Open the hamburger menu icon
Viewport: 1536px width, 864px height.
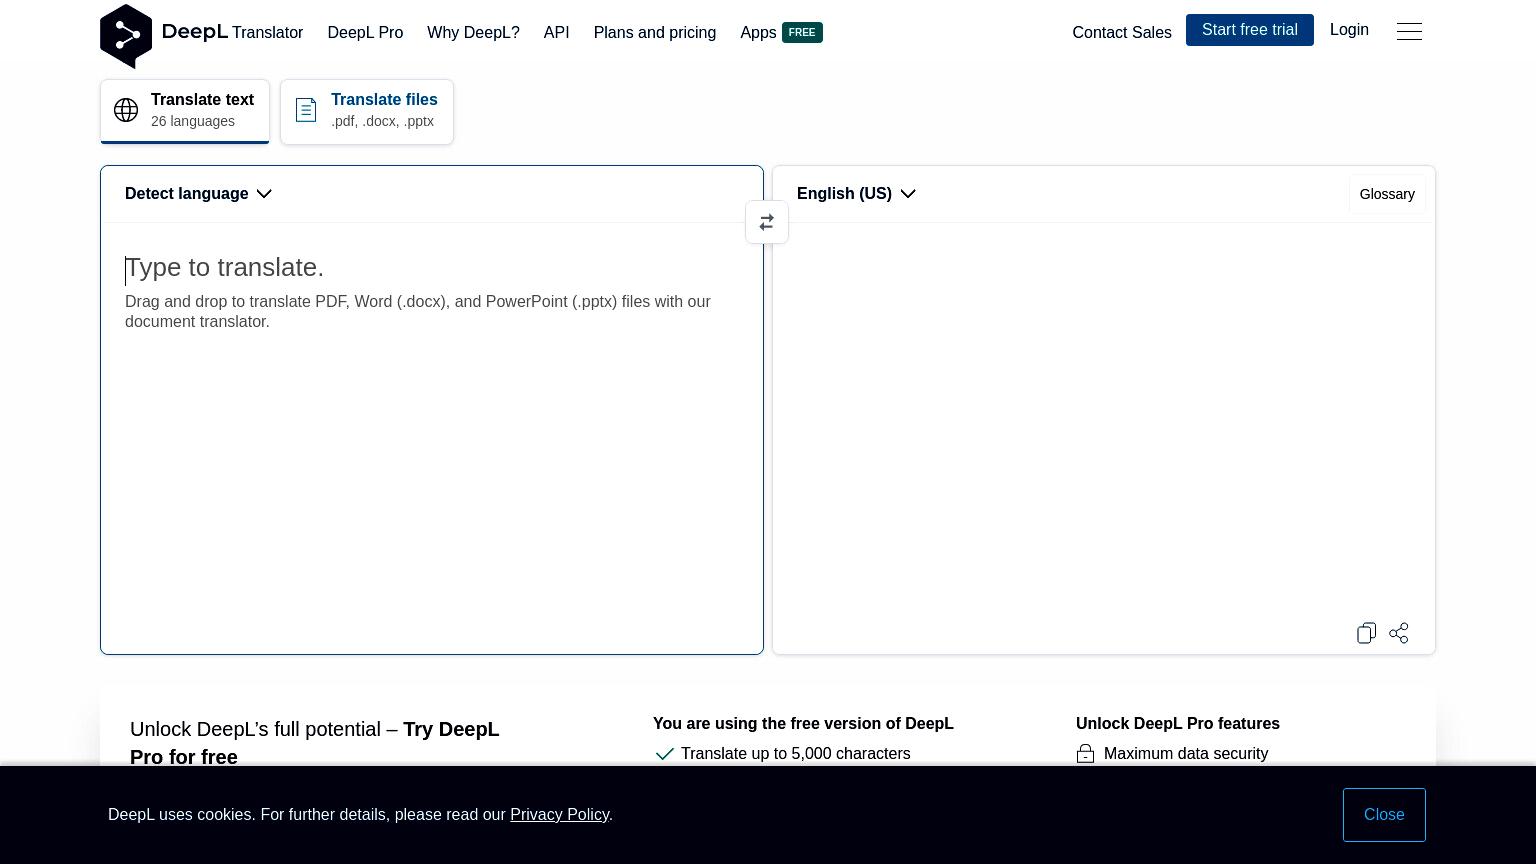pyautogui.click(x=1409, y=32)
